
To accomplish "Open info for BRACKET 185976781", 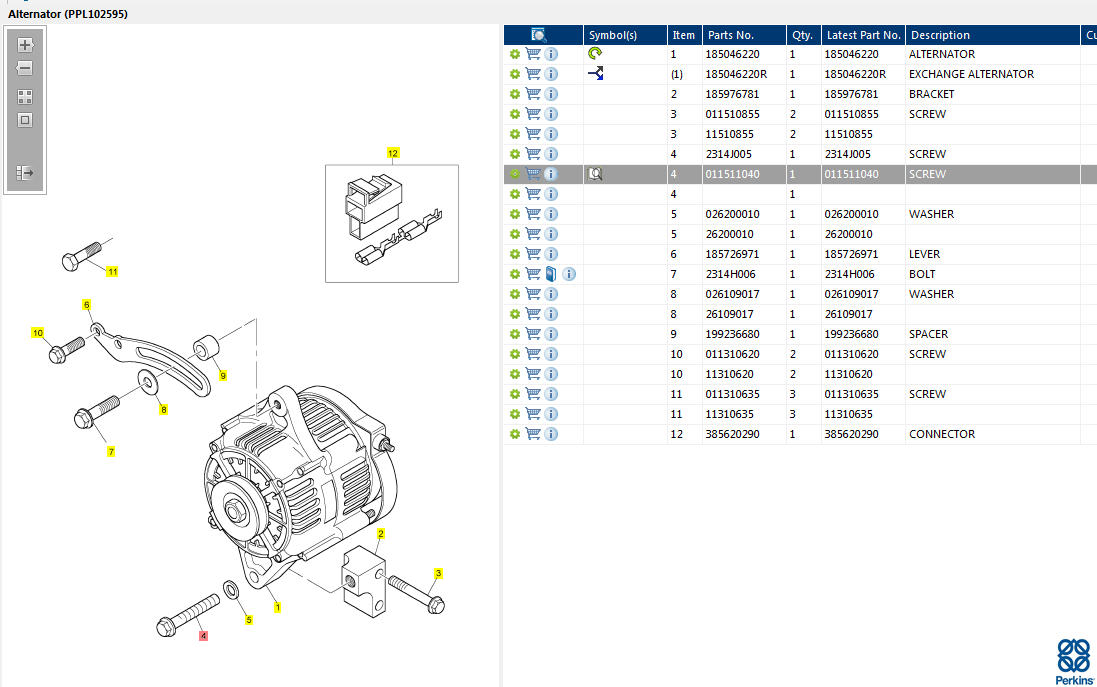I will (551, 94).
